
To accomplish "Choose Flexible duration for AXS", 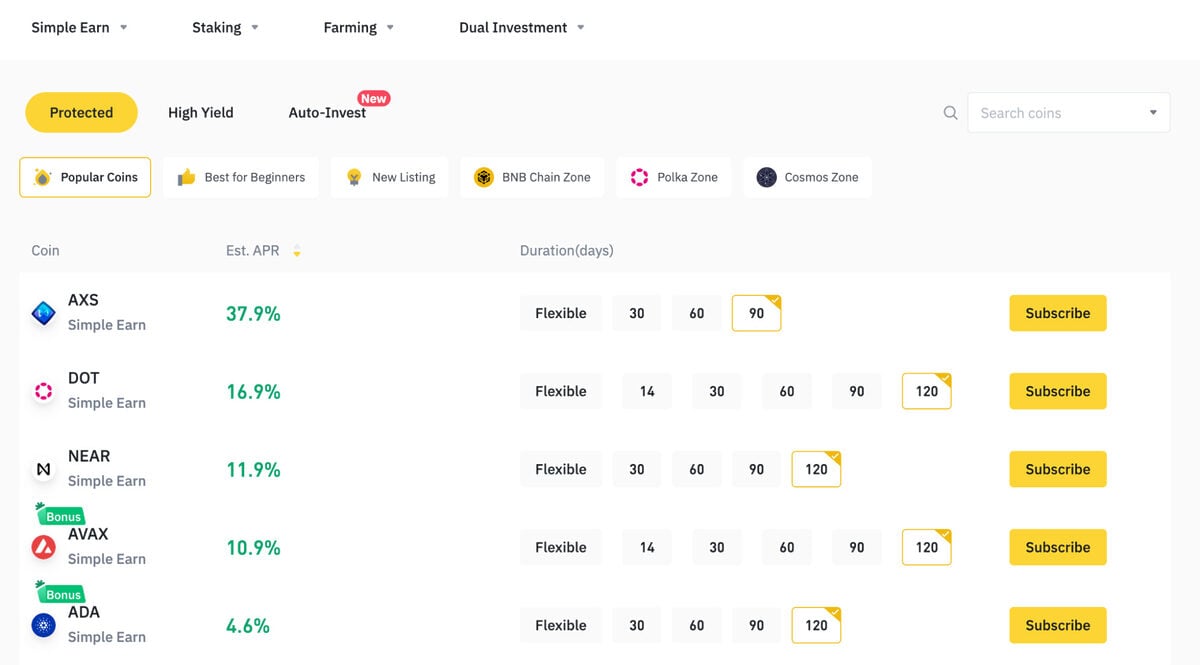I will click(x=561, y=313).
